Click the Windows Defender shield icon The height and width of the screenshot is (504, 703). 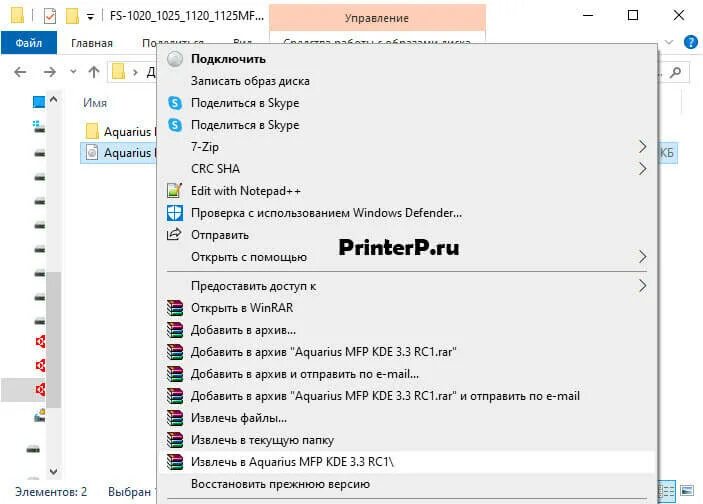(174, 213)
